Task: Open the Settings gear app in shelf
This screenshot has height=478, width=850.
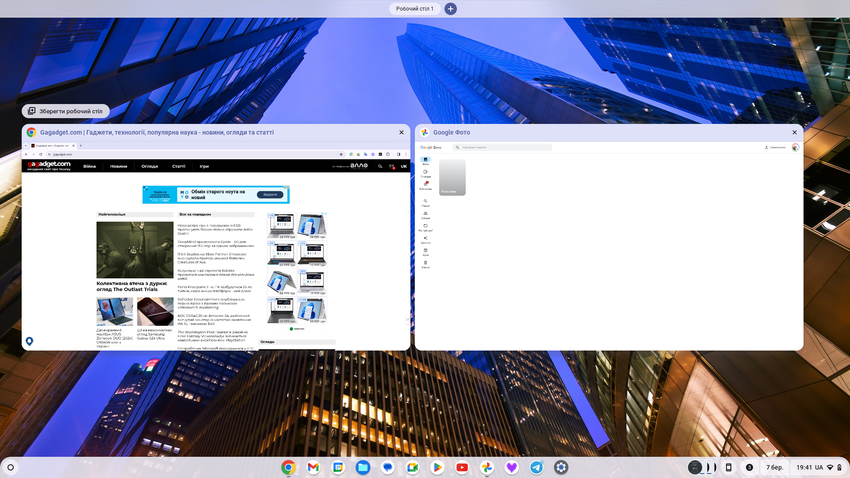Action: (x=562, y=467)
